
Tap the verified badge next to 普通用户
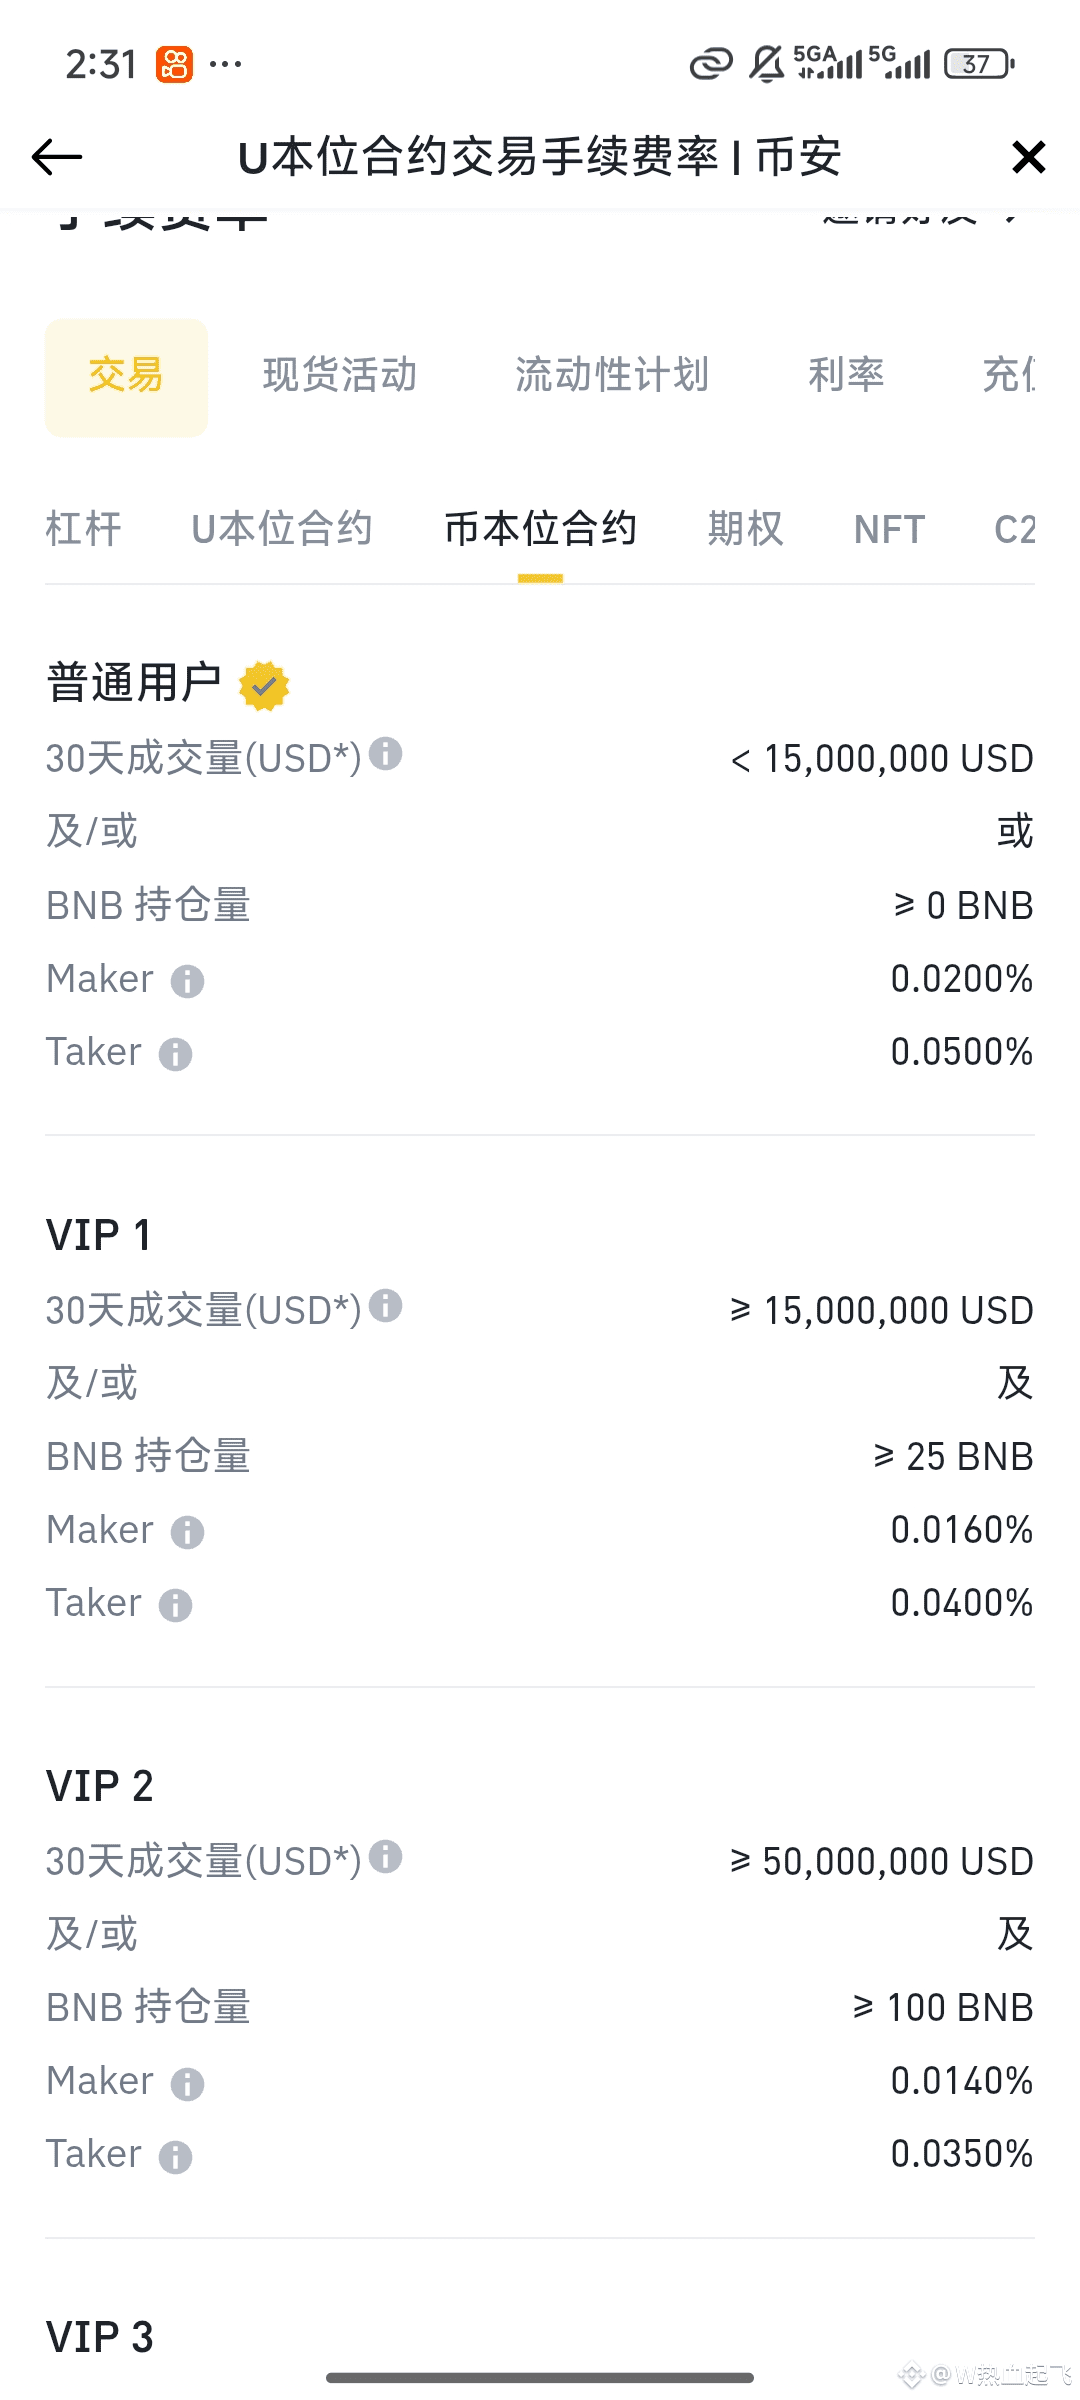pyautogui.click(x=264, y=686)
